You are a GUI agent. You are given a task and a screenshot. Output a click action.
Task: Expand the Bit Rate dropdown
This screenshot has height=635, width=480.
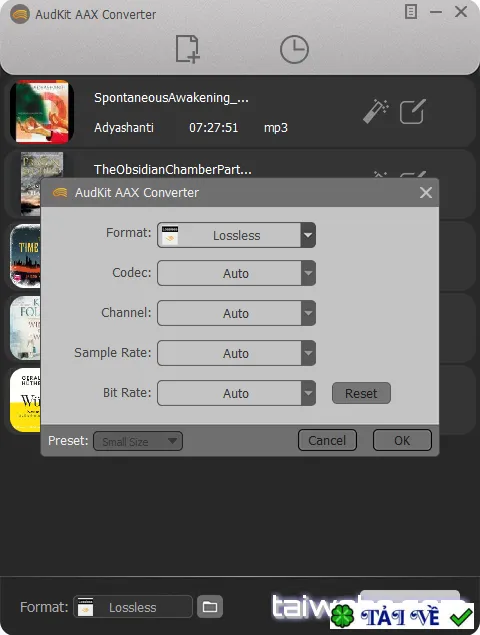pos(308,393)
